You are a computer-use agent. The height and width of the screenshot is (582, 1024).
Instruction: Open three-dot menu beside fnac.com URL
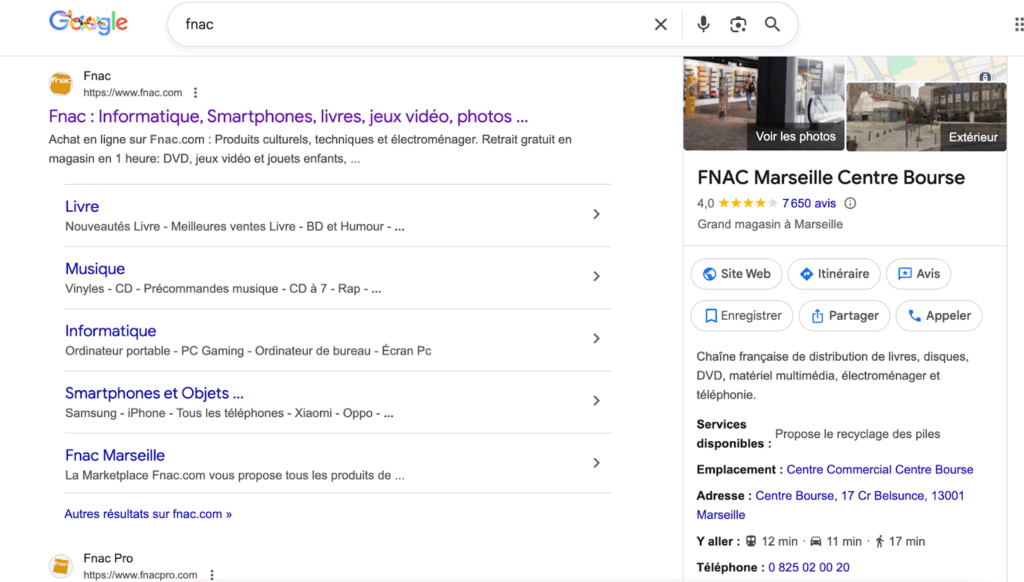[196, 93]
